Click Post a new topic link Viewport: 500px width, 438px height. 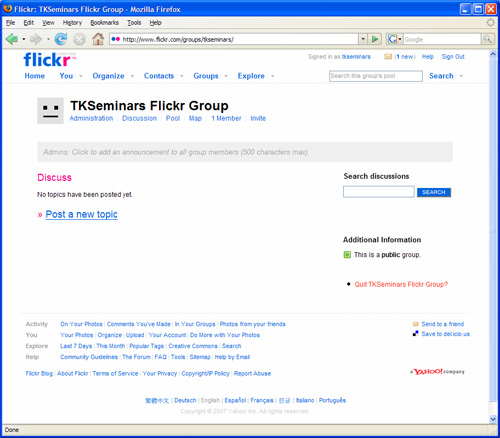(x=81, y=214)
